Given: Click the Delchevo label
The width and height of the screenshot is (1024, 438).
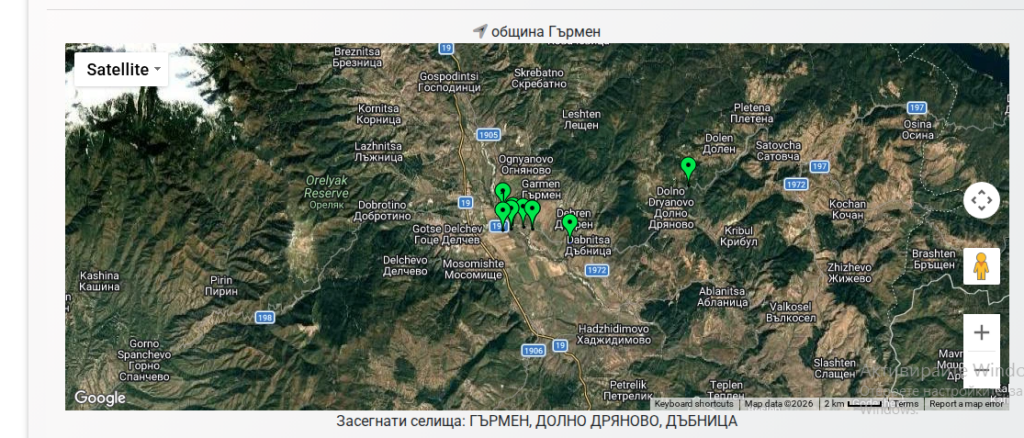Looking at the screenshot, I should (x=405, y=265).
